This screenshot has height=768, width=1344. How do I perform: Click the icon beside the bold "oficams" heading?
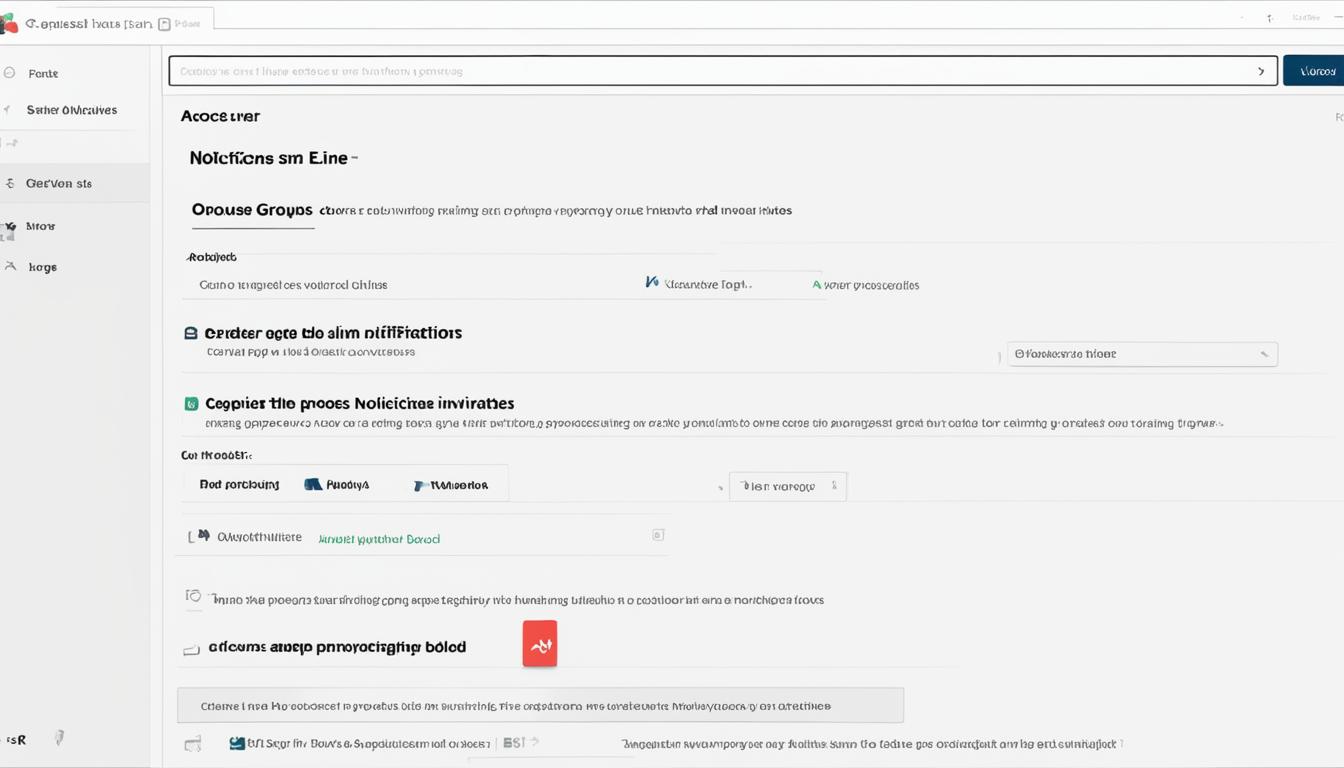192,650
